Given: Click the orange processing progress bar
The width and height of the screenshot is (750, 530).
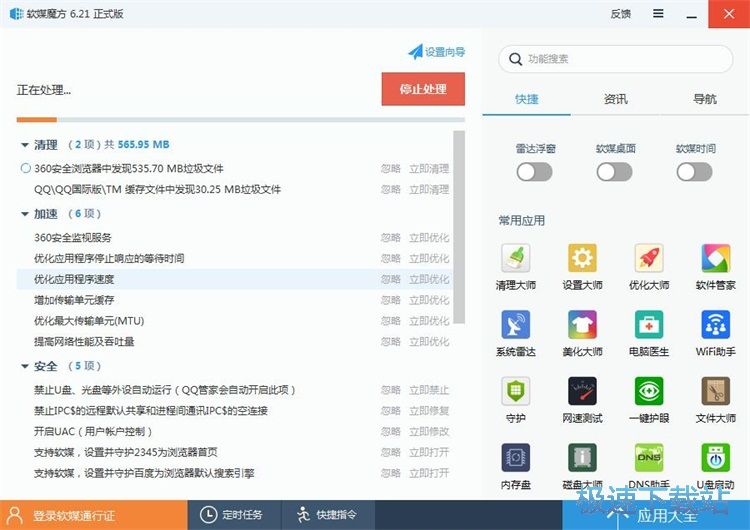Looking at the screenshot, I should [36, 120].
